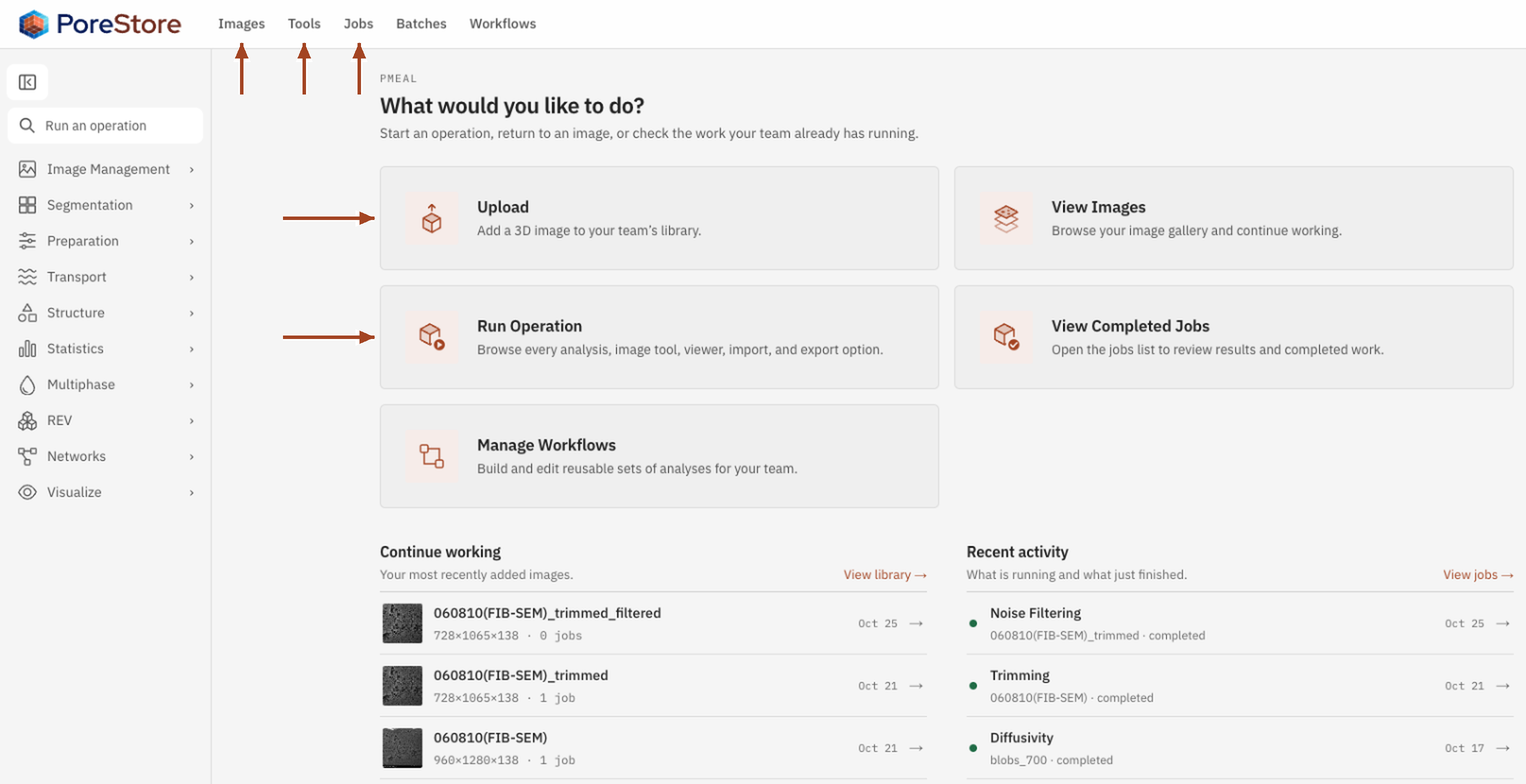Click the search magnifier icon
Screen dimensions: 1526x784
pos(27,126)
